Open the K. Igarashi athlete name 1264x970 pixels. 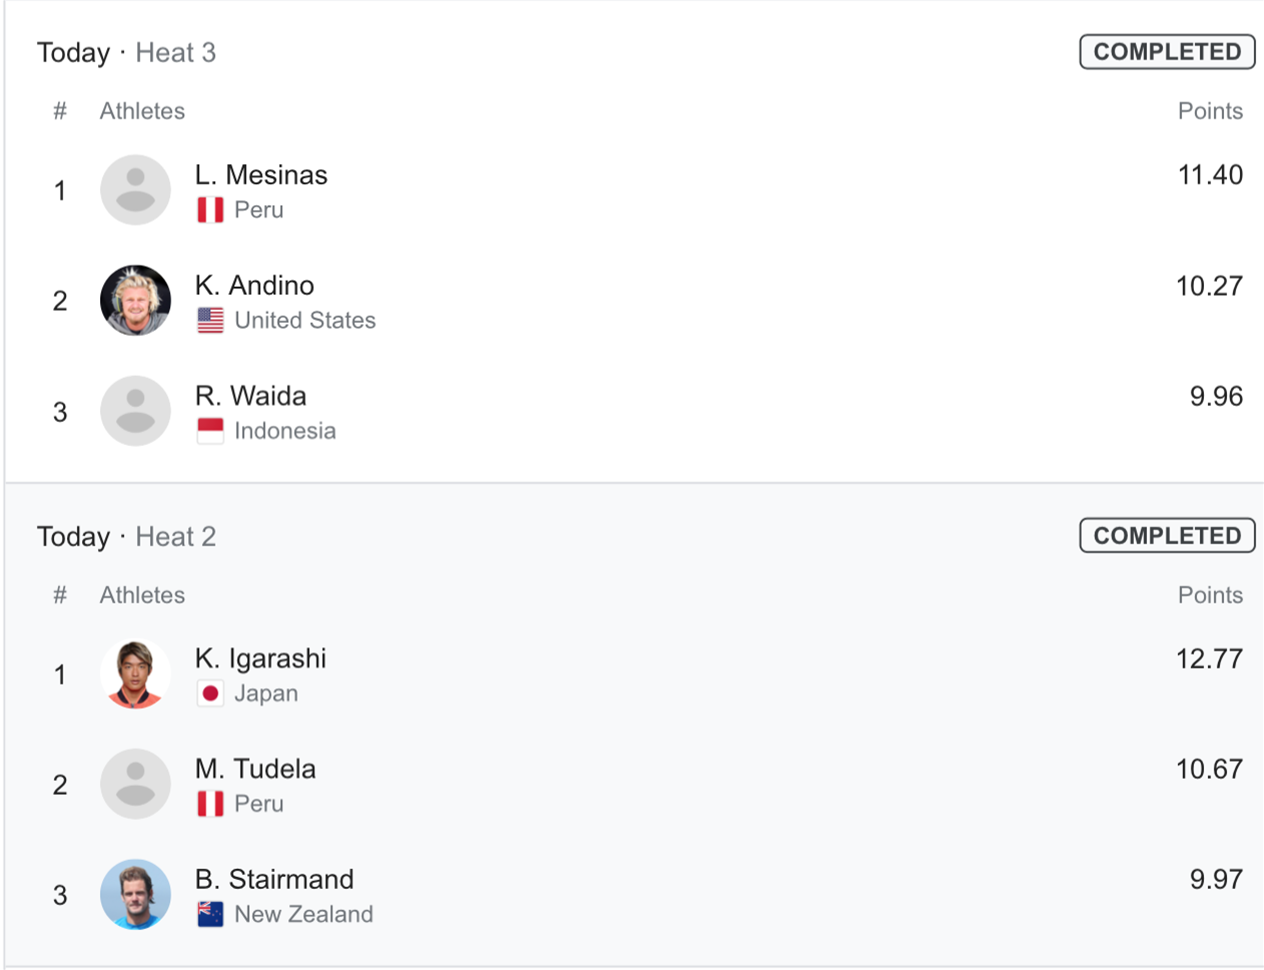tap(261, 658)
